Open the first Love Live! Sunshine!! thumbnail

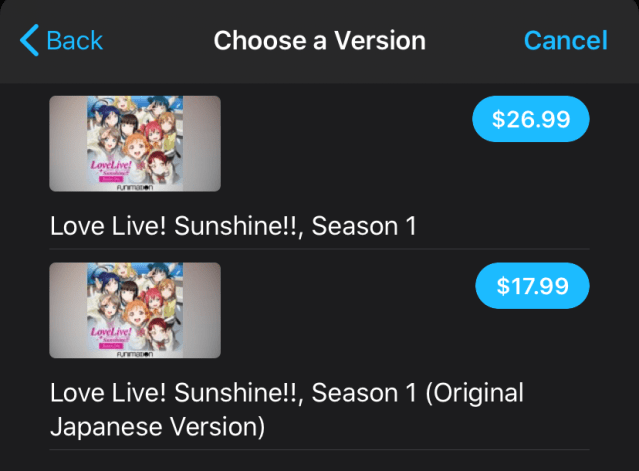[x=135, y=143]
